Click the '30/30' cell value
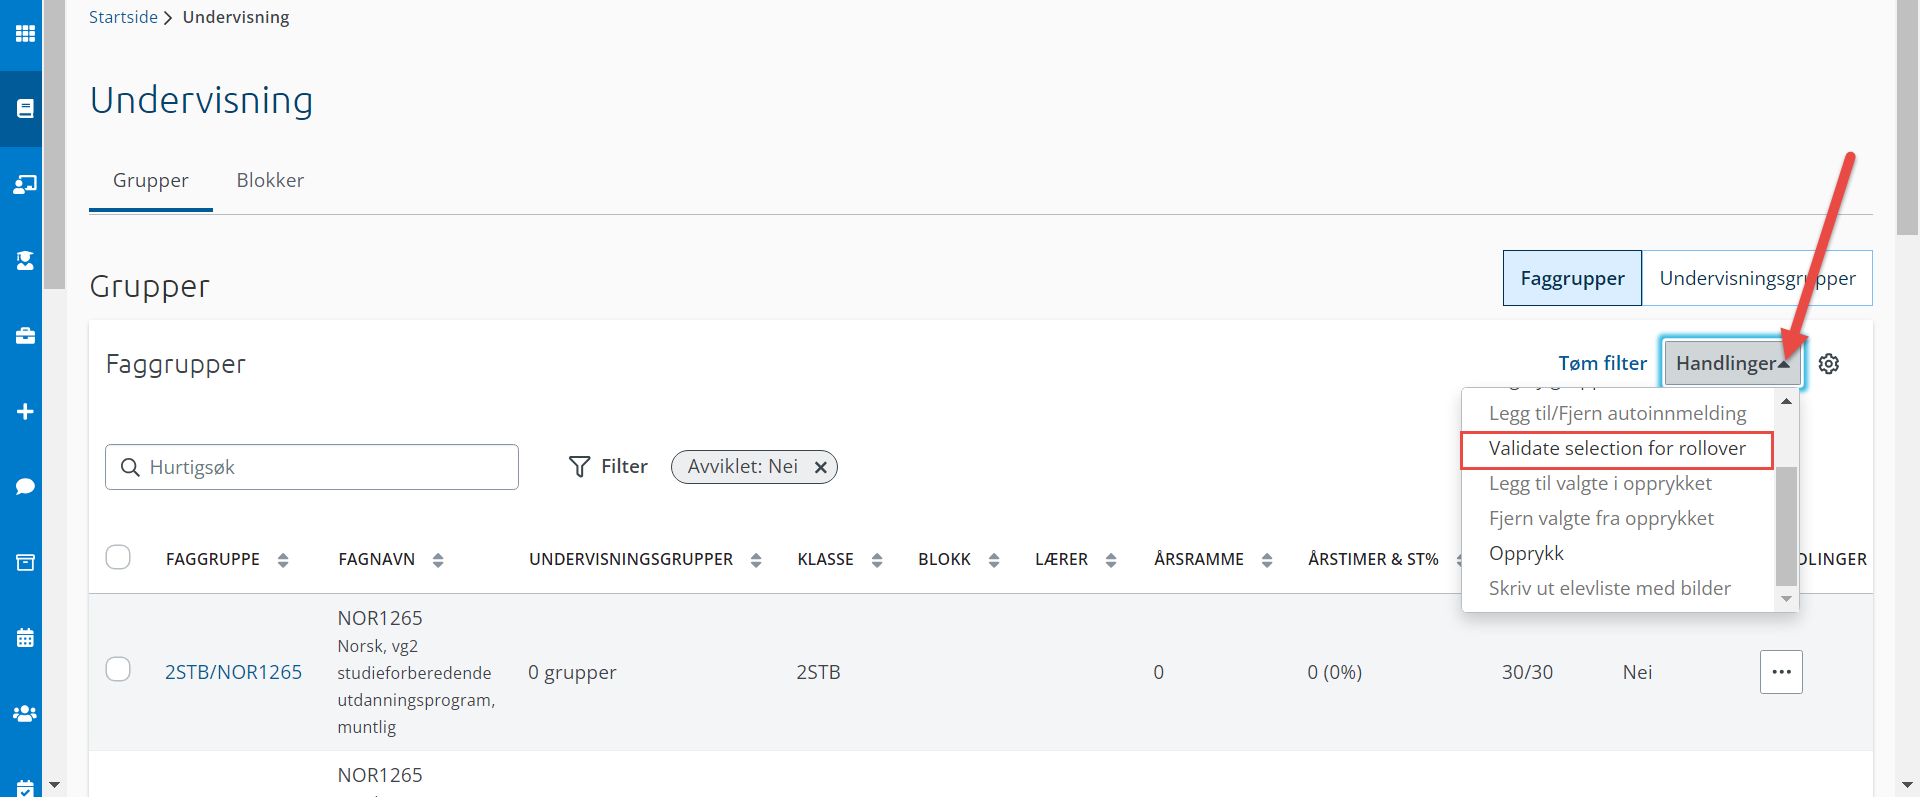1920x797 pixels. 1527,672
